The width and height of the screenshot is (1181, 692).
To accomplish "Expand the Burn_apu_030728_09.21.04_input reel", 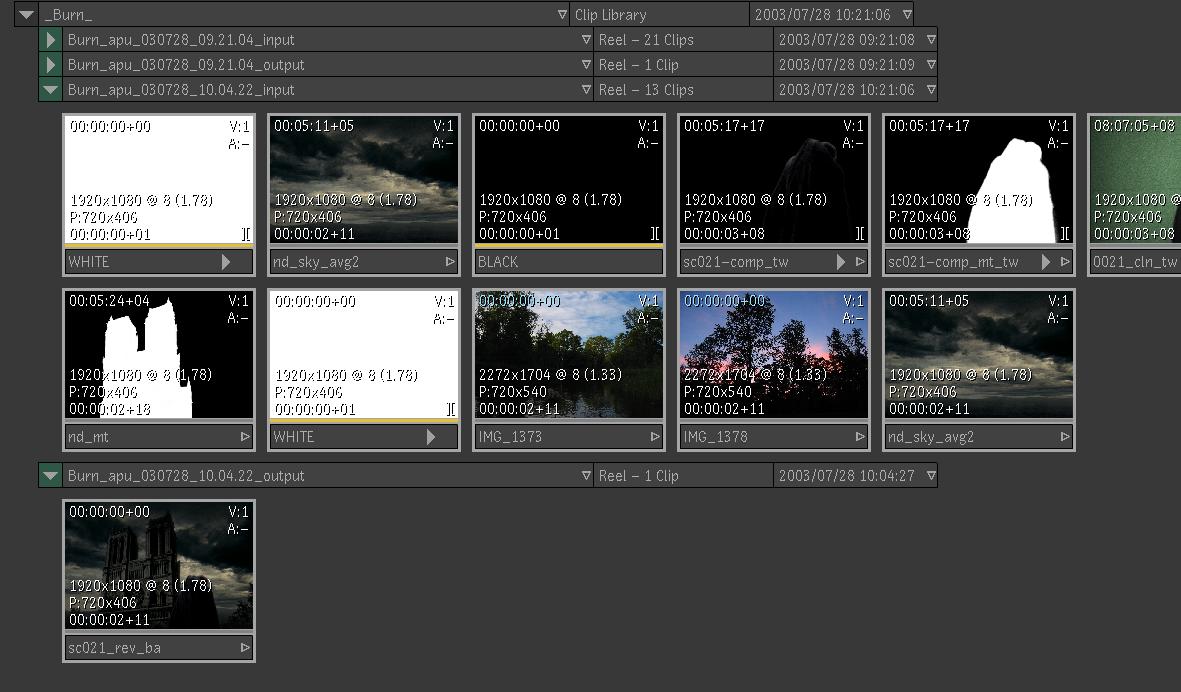I will [50, 39].
